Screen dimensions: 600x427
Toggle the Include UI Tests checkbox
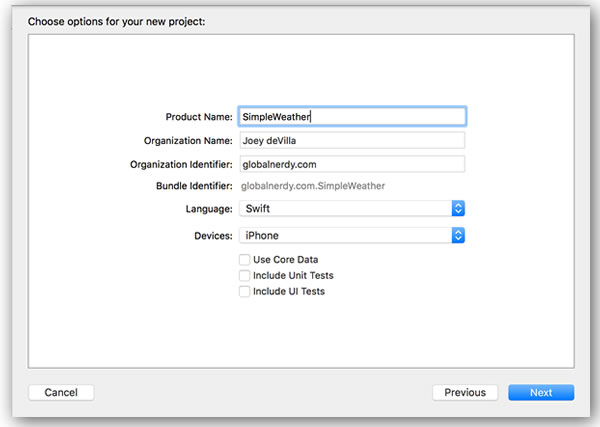pos(245,292)
